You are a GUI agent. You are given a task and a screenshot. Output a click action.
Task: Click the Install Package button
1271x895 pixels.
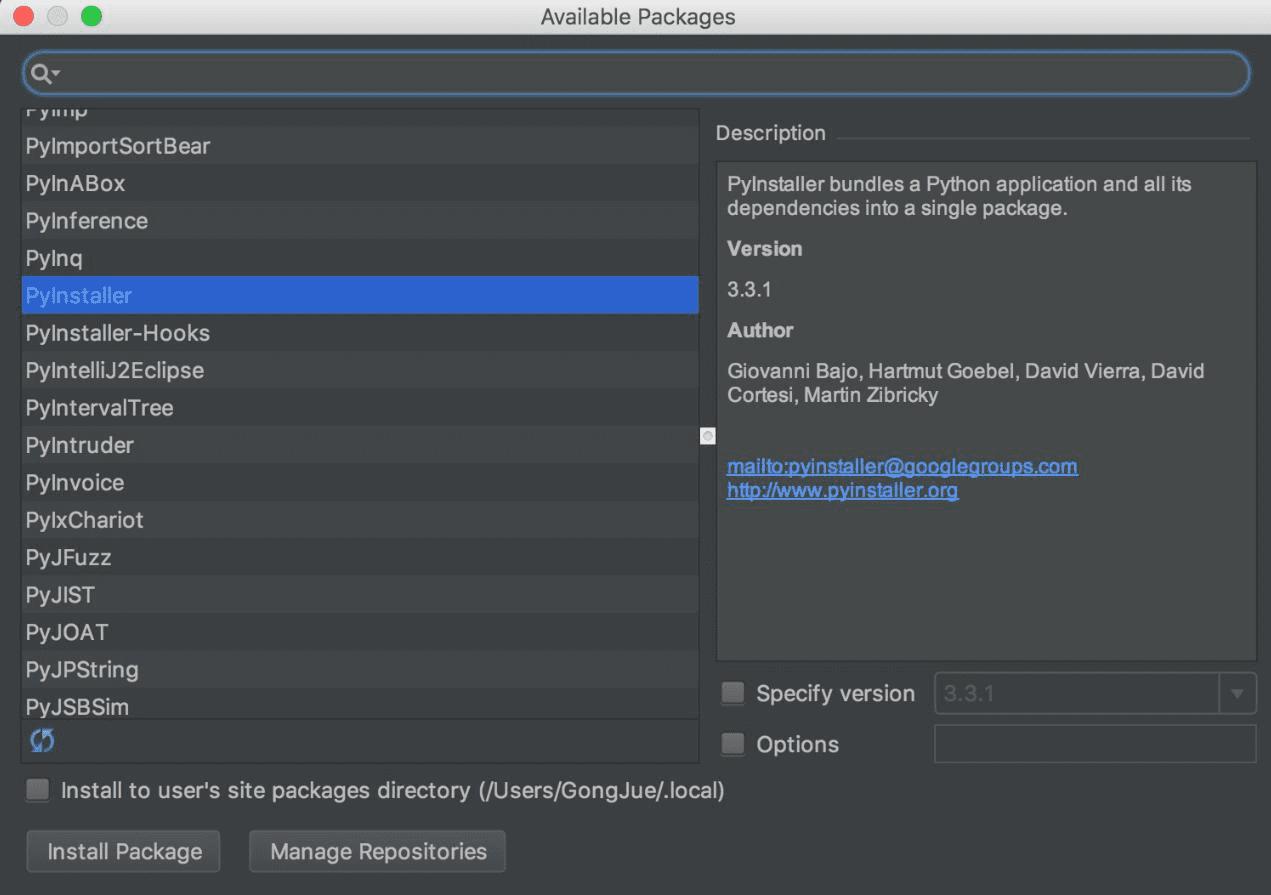122,851
